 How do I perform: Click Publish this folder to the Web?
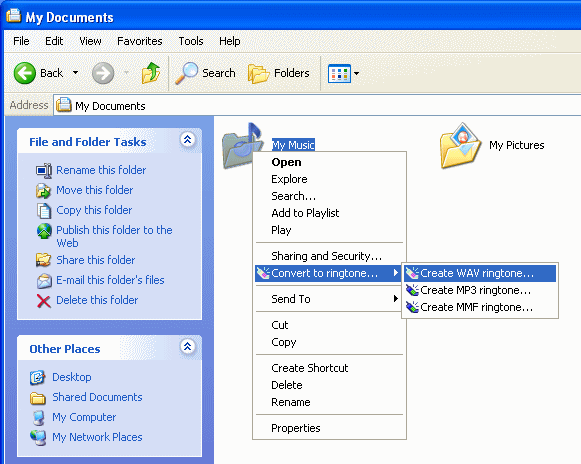pyautogui.click(x=114, y=236)
